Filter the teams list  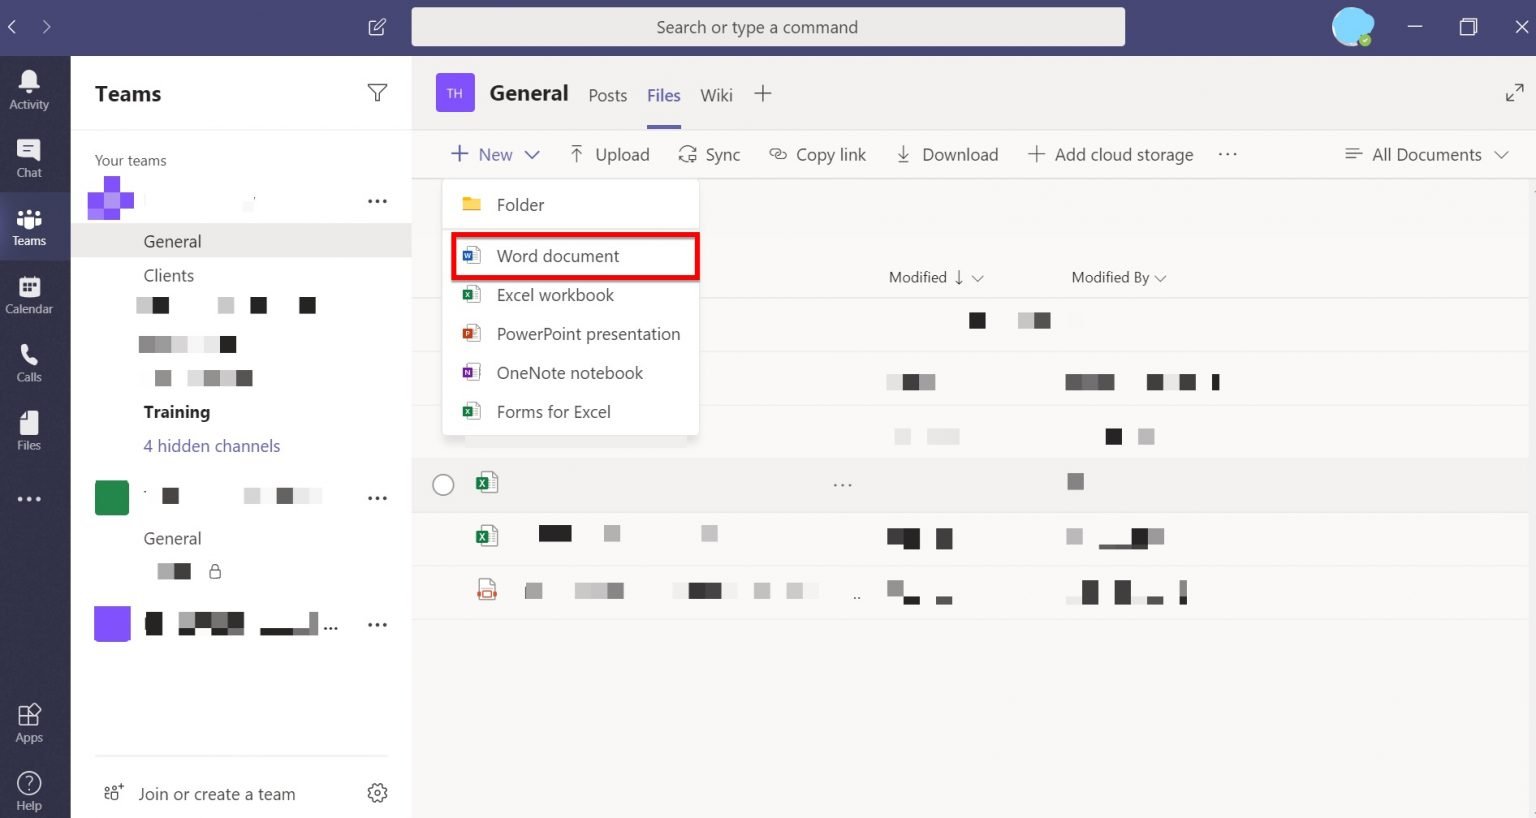click(x=377, y=93)
